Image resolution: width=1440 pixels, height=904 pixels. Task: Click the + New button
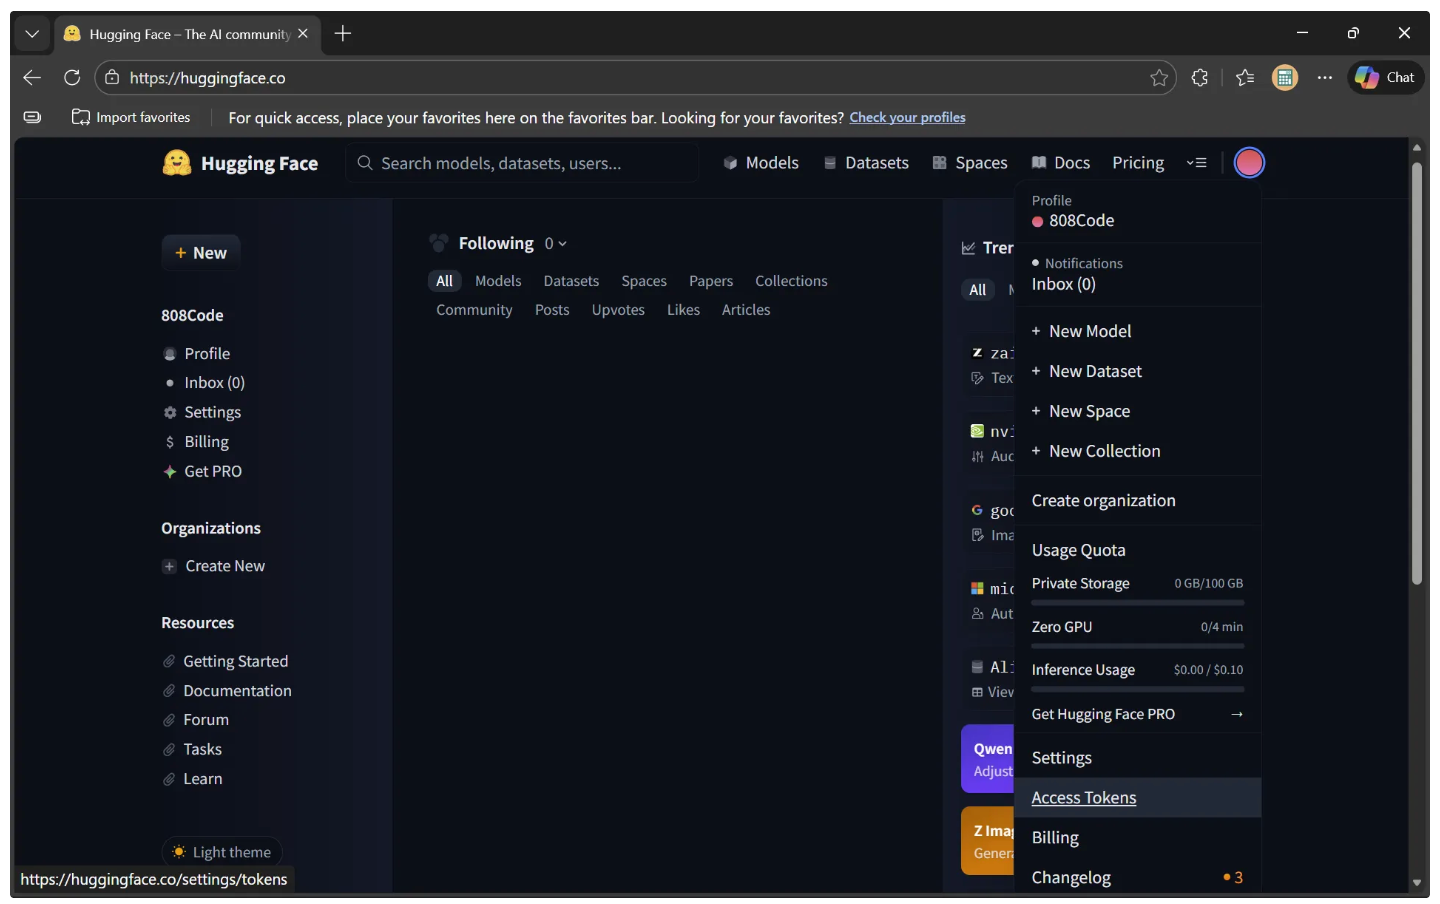[201, 253]
